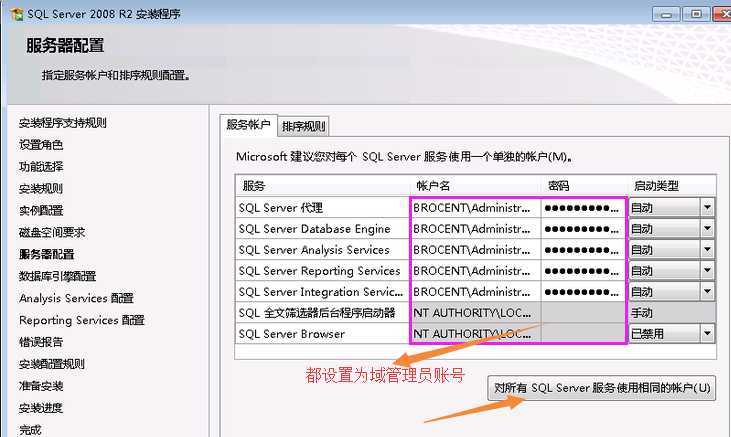Click password field for SQL Server 代理
The width and height of the screenshot is (731, 437).
point(583,208)
